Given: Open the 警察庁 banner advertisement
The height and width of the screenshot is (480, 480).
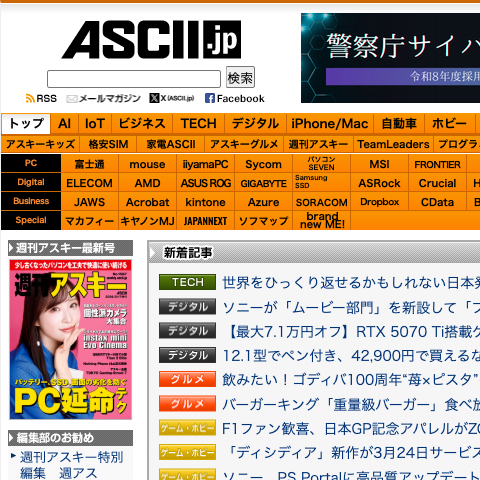Looking at the screenshot, I should [390, 58].
